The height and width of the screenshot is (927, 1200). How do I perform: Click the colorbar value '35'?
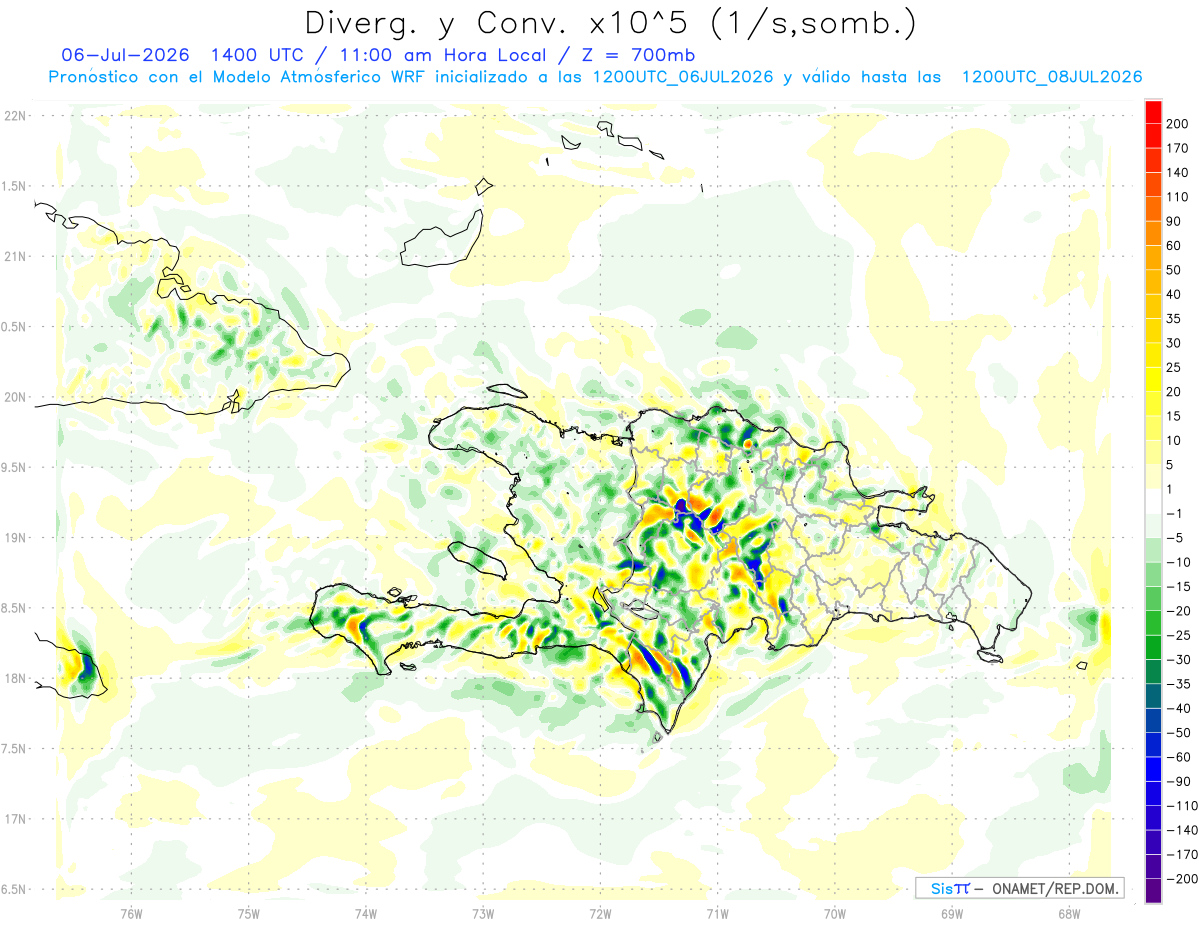tap(1174, 319)
